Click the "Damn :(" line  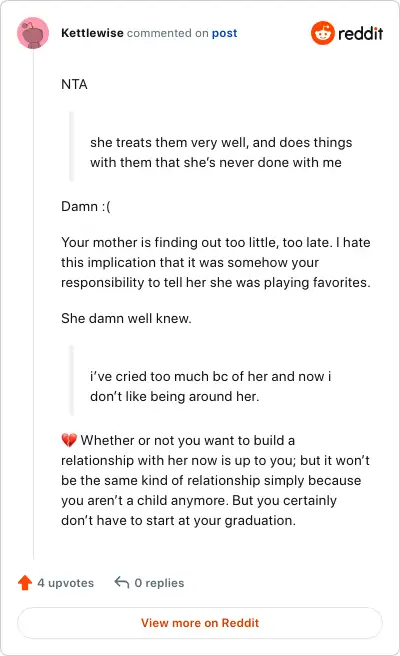tap(86, 206)
